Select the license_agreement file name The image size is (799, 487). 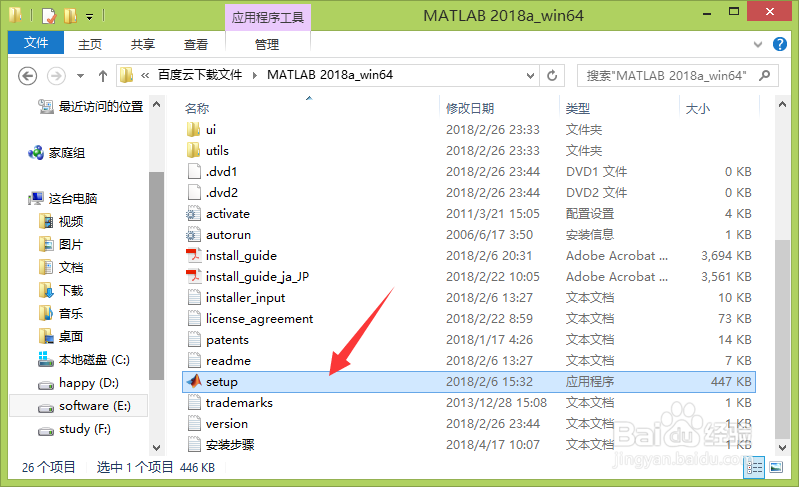[x=259, y=318]
